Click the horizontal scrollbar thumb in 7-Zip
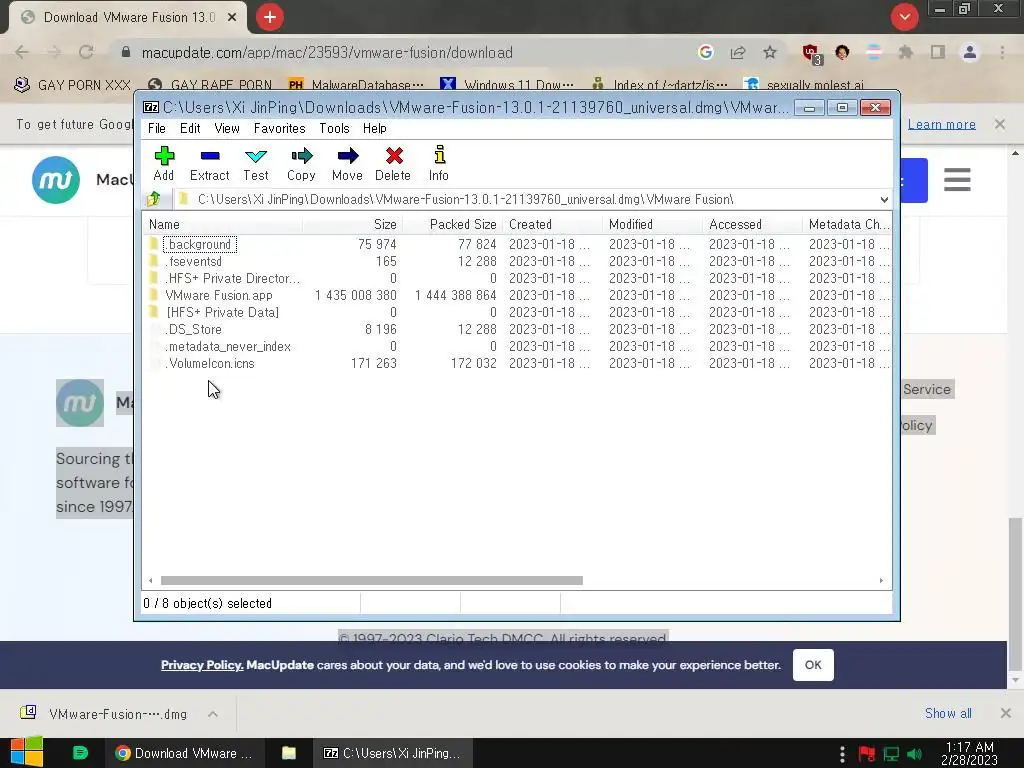This screenshot has height=768, width=1024. (x=372, y=580)
